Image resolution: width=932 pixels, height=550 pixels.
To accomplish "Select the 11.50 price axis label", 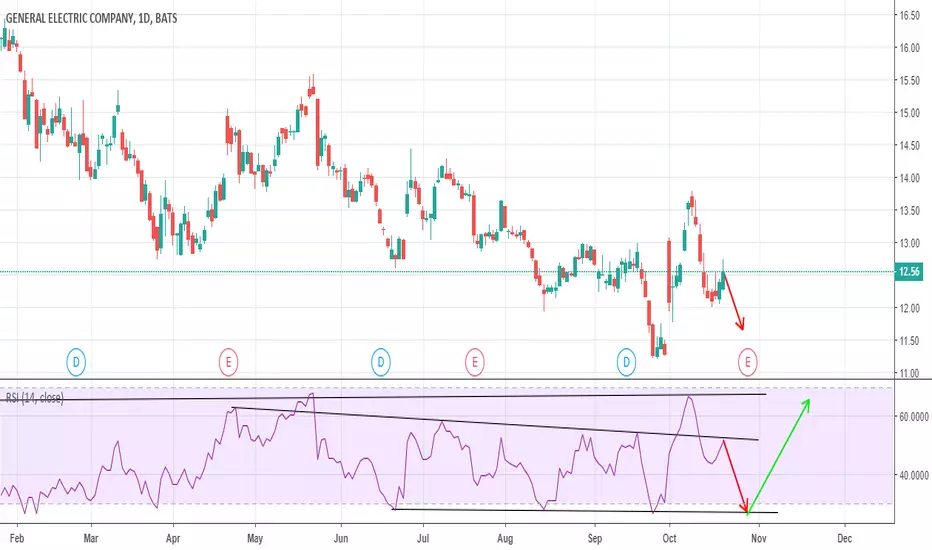I will [909, 341].
